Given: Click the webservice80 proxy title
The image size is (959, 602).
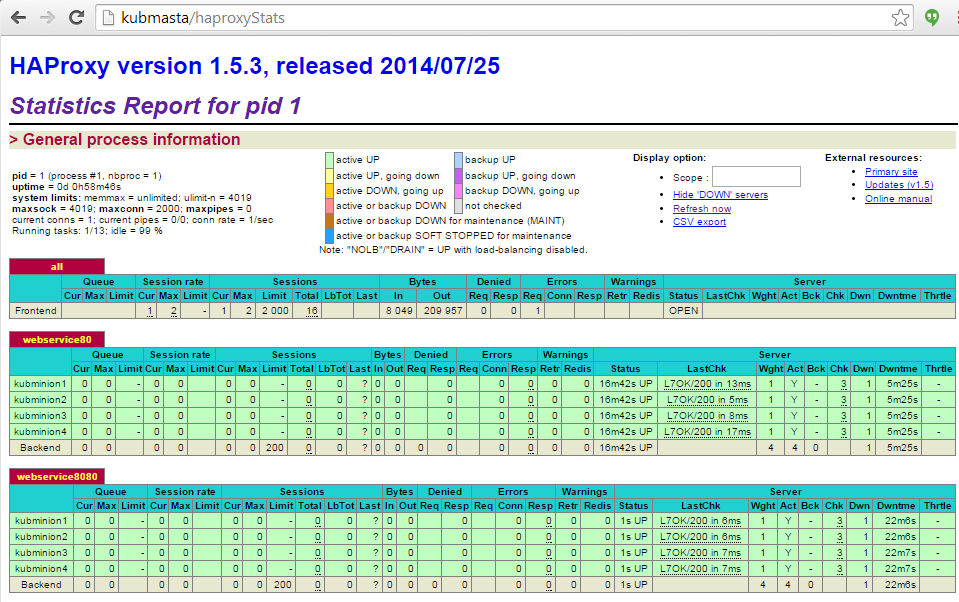Looking at the screenshot, I should [x=55, y=340].
